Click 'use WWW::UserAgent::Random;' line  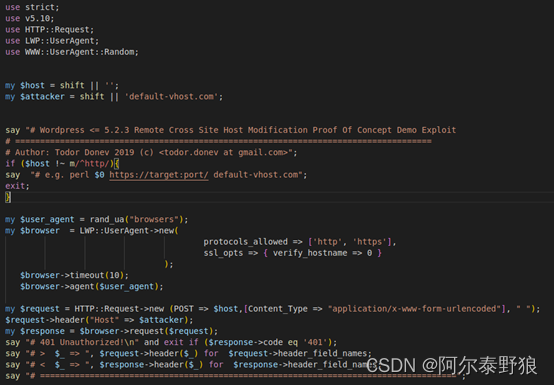(72, 52)
